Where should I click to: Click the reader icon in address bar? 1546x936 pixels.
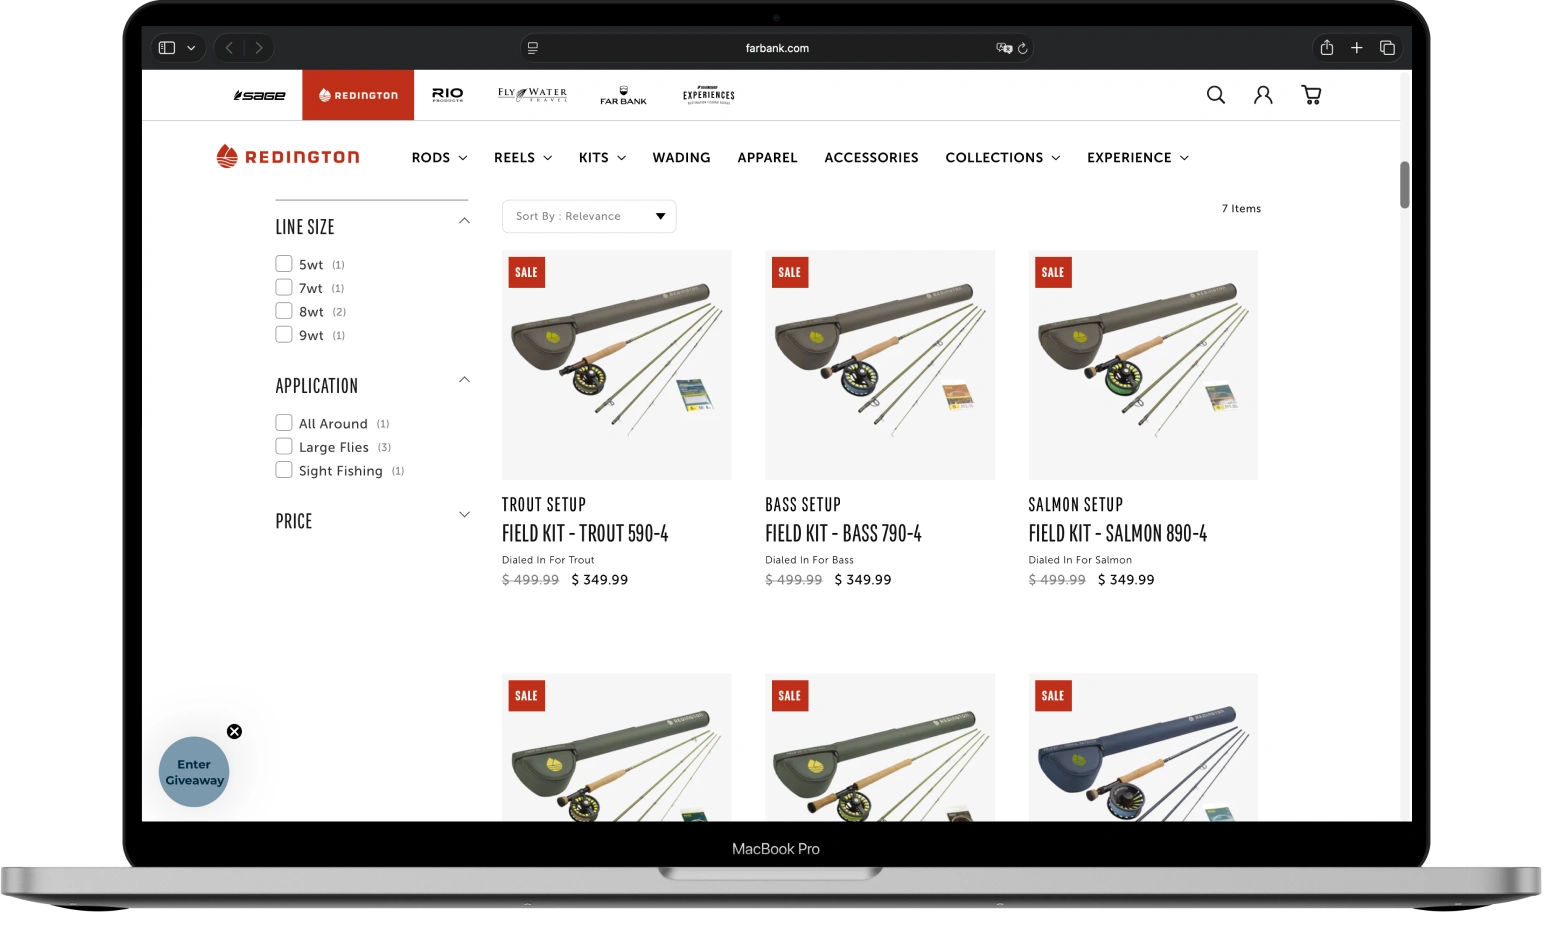[533, 48]
